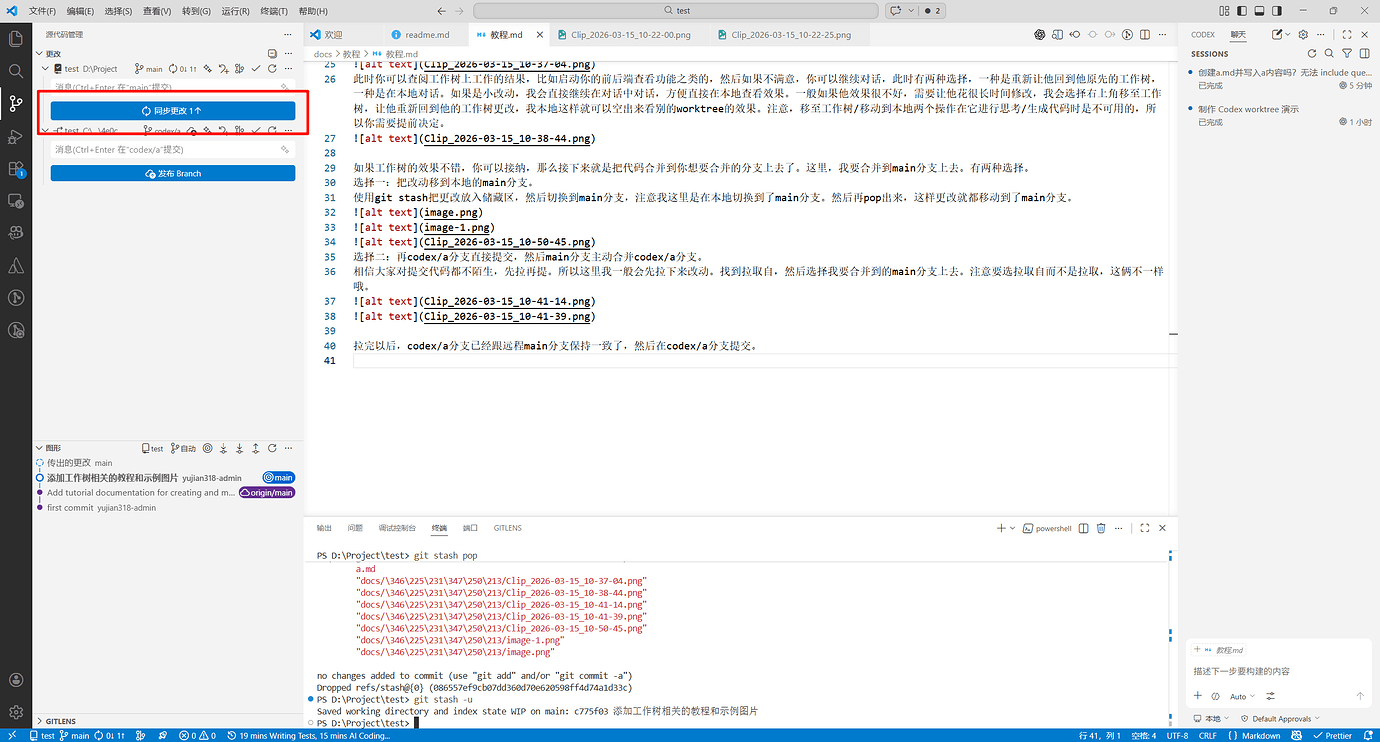Viewport: 1380px width, 742px height.
Task: Expand the GITLENS section
Action: (x=40, y=721)
